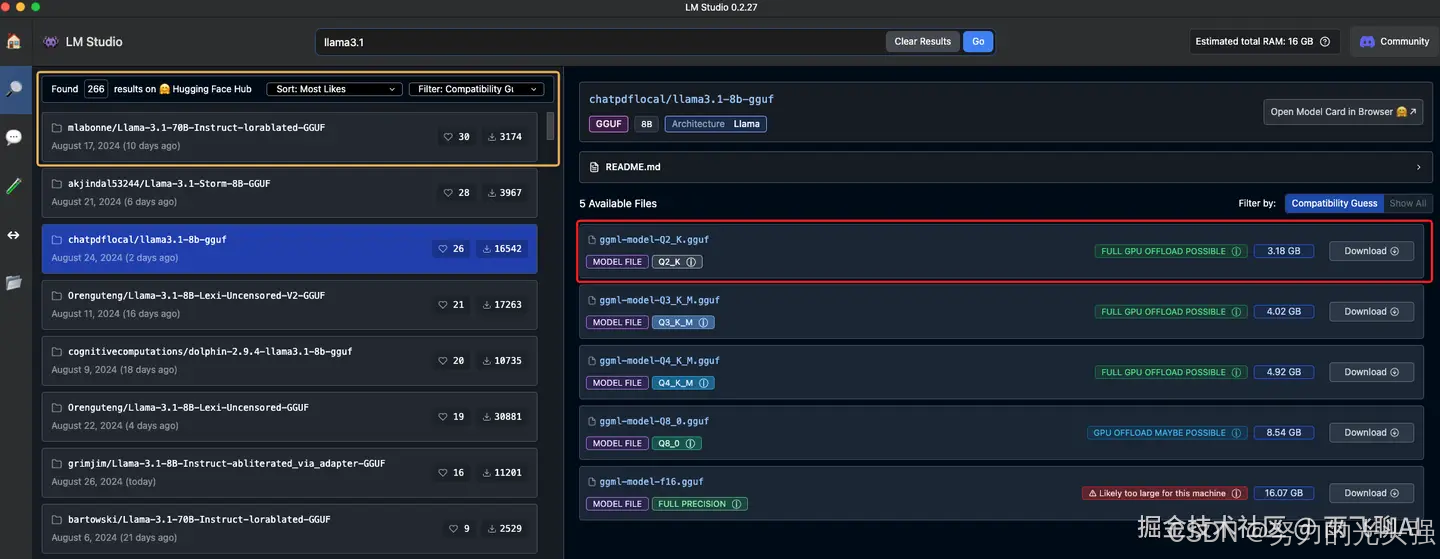The width and height of the screenshot is (1440, 559).
Task: Click Open Model Card in Browser
Action: tap(1343, 112)
